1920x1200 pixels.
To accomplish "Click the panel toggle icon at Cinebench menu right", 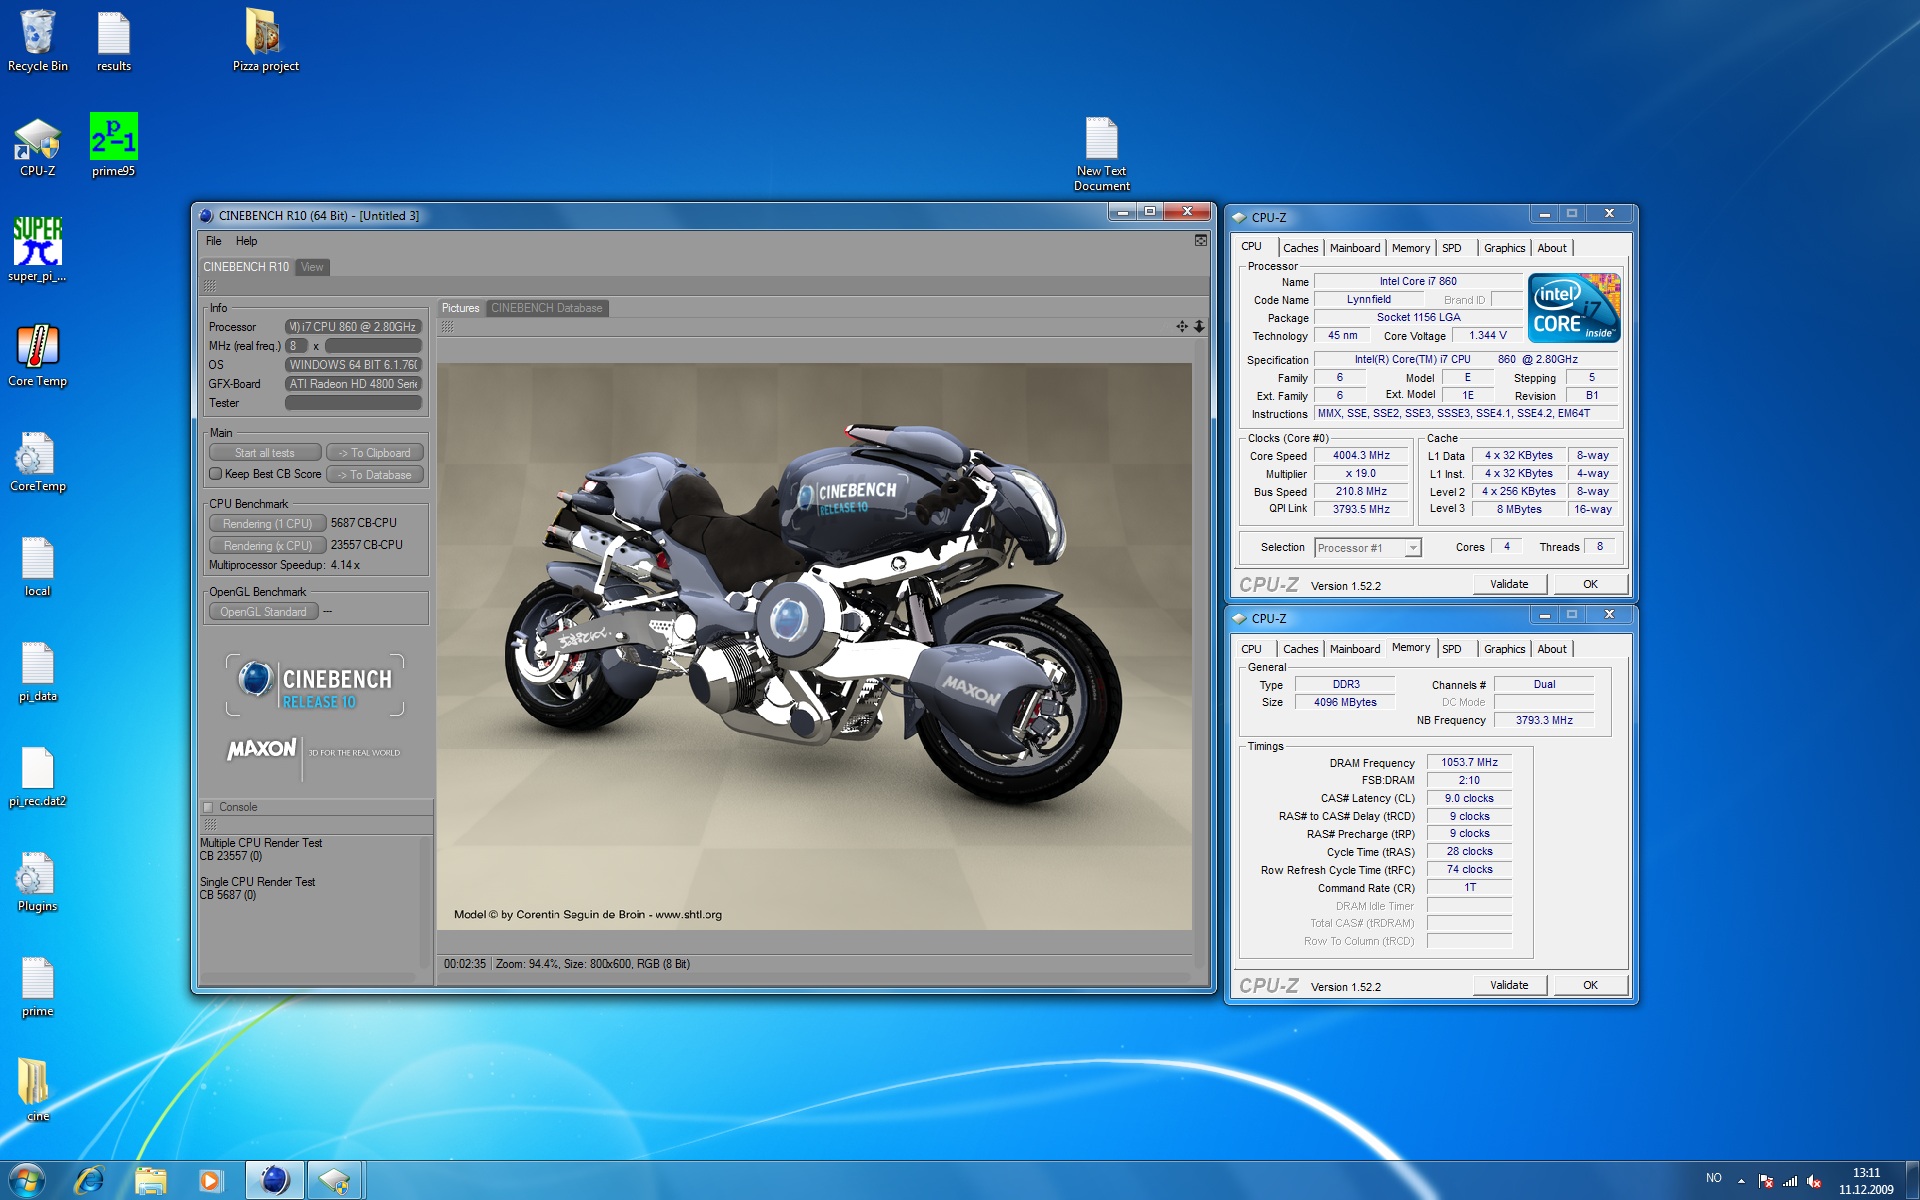I will tap(1201, 241).
